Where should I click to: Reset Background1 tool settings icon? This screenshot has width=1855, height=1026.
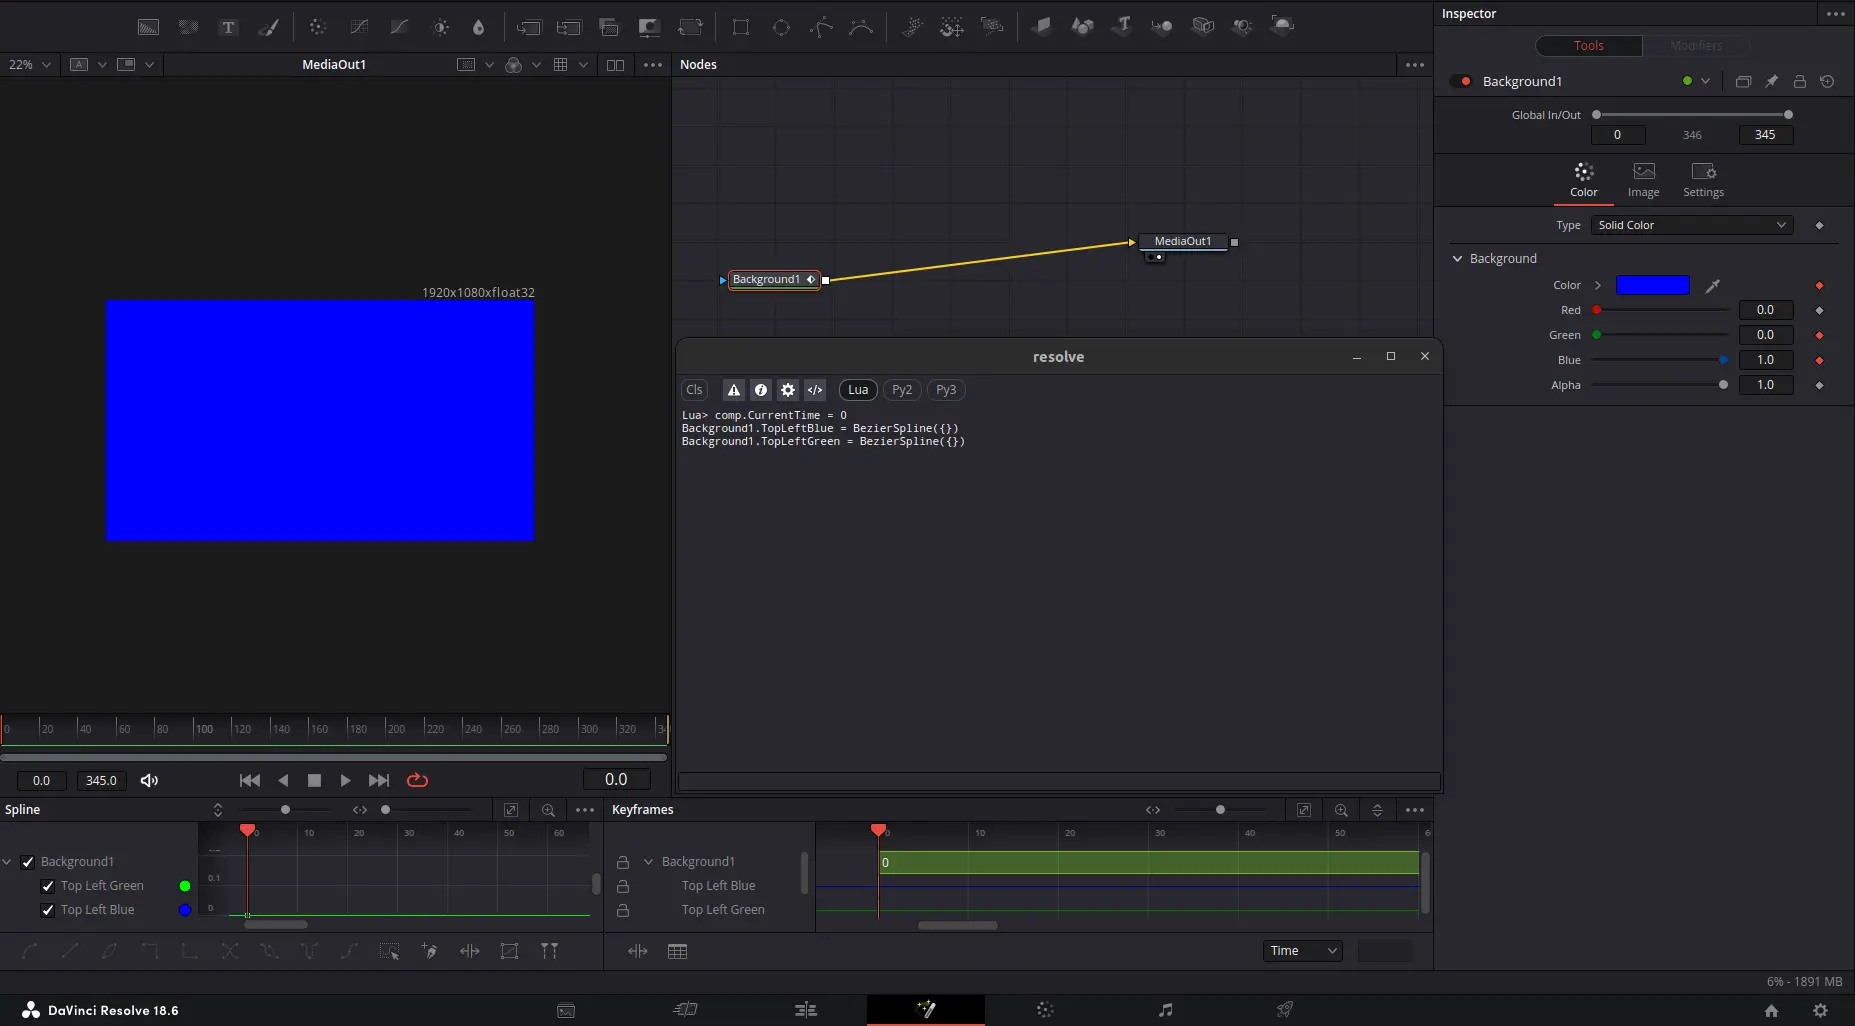pyautogui.click(x=1827, y=81)
